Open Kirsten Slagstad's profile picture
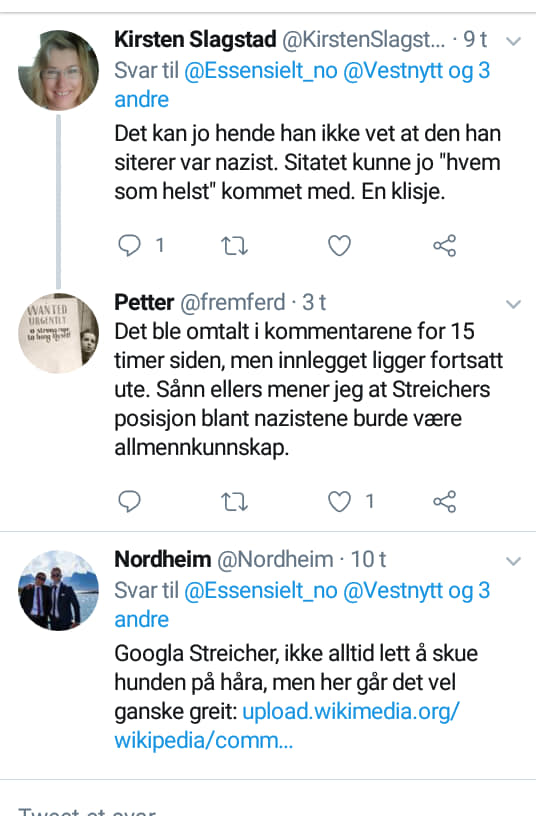This screenshot has height=816, width=536. pyautogui.click(x=58, y=70)
